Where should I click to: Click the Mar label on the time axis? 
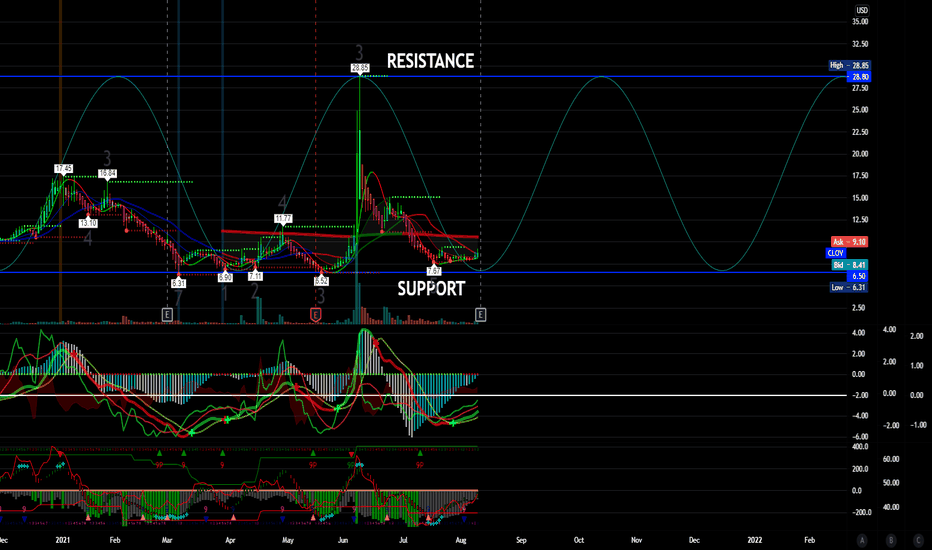pyautogui.click(x=167, y=540)
